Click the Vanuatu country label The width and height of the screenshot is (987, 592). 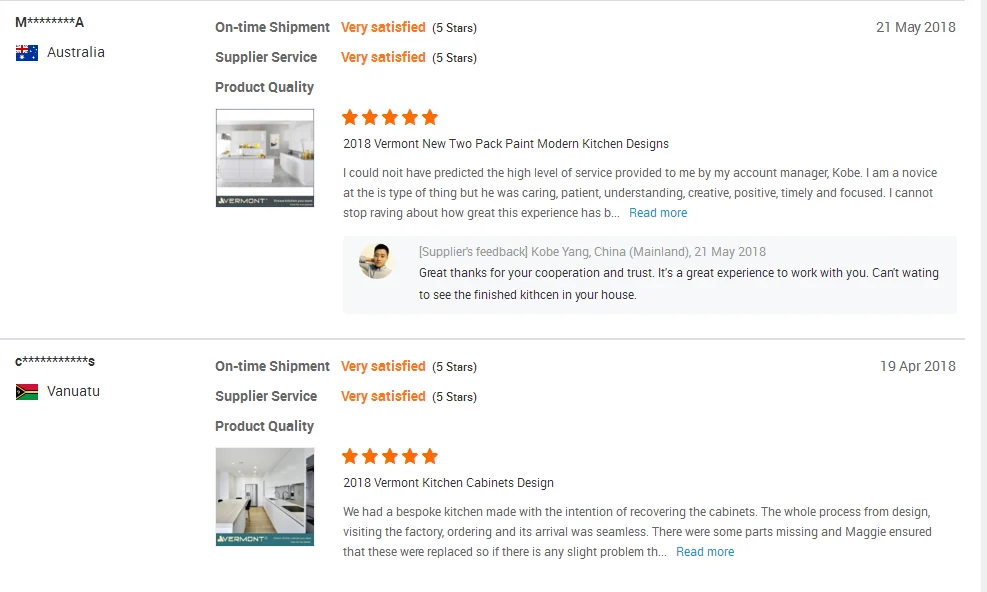pyautogui.click(x=73, y=391)
